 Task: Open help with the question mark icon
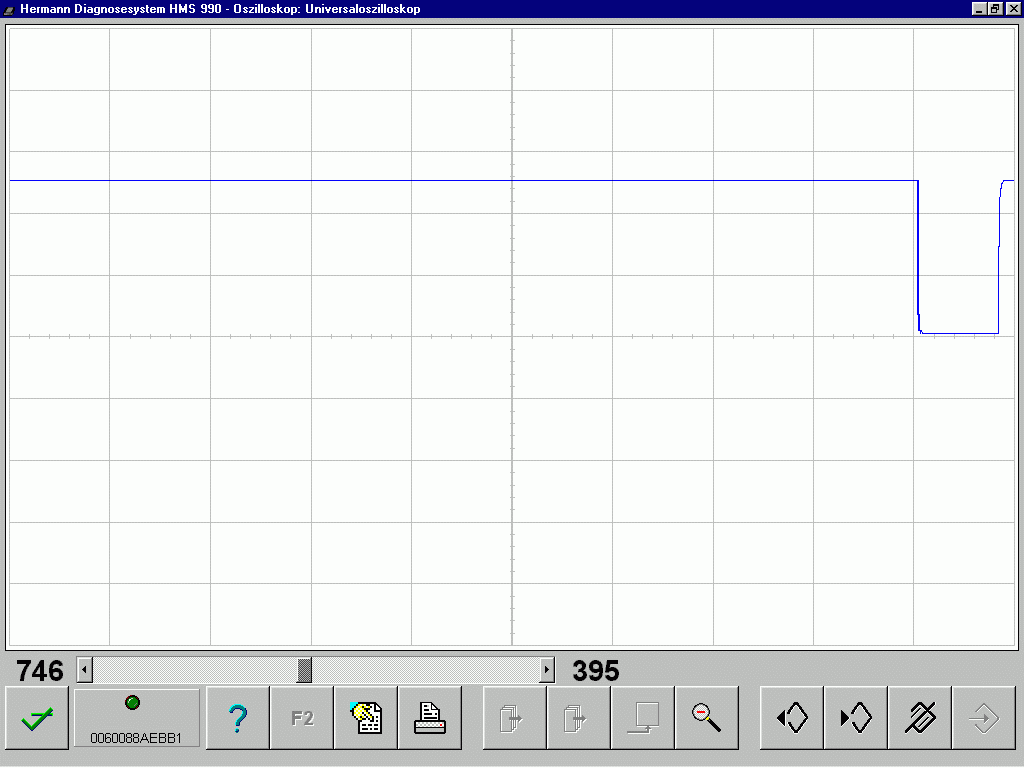[x=238, y=718]
